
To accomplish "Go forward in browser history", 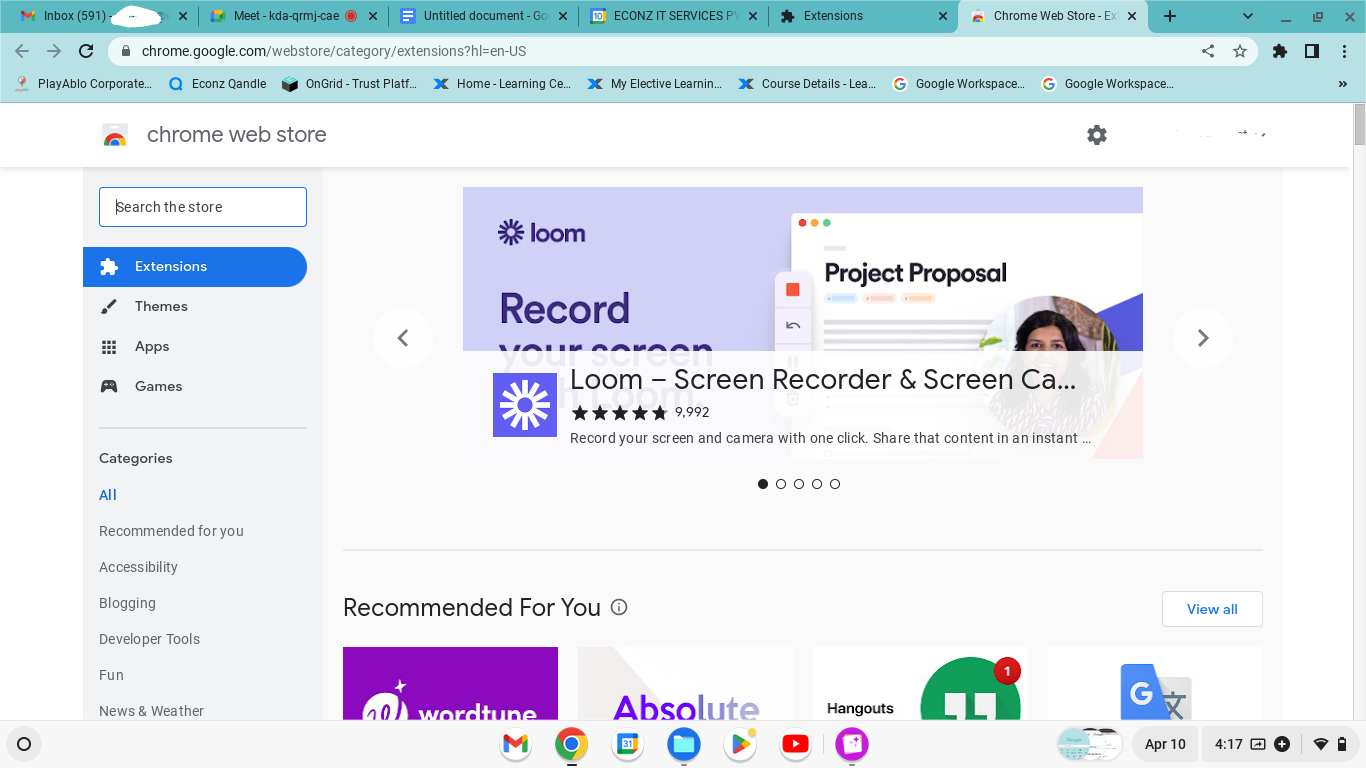I will pyautogui.click(x=54, y=51).
